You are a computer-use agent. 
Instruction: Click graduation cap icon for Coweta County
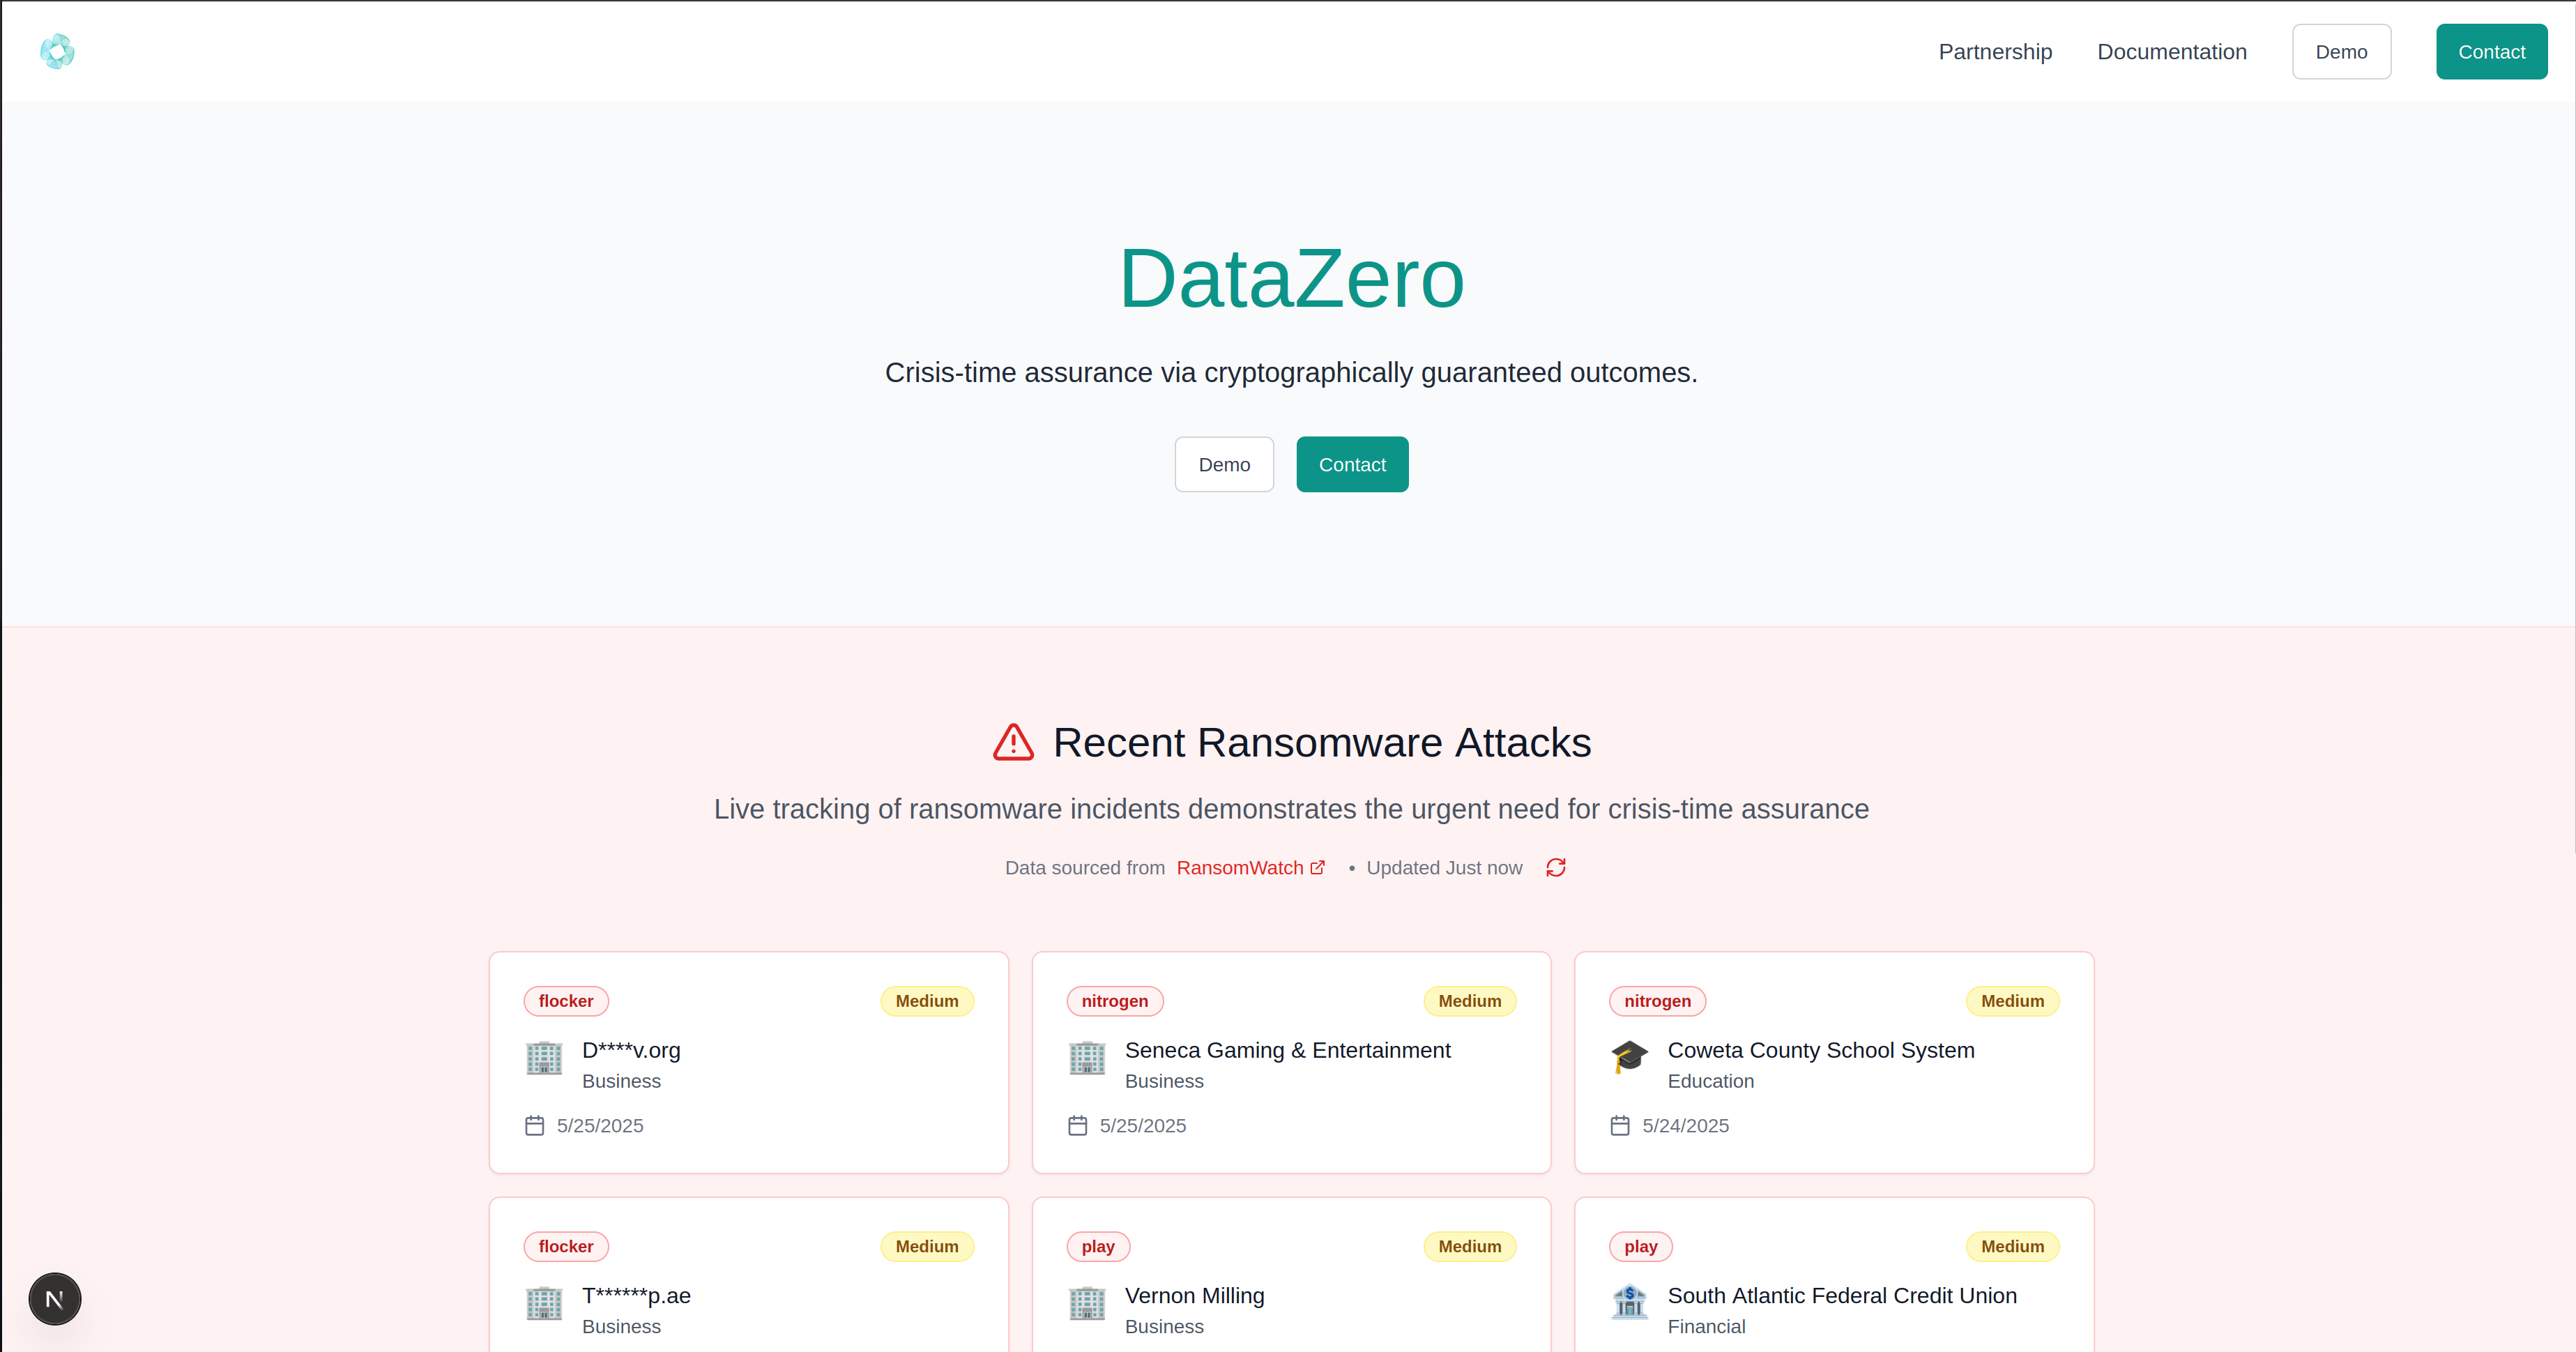(1629, 1057)
